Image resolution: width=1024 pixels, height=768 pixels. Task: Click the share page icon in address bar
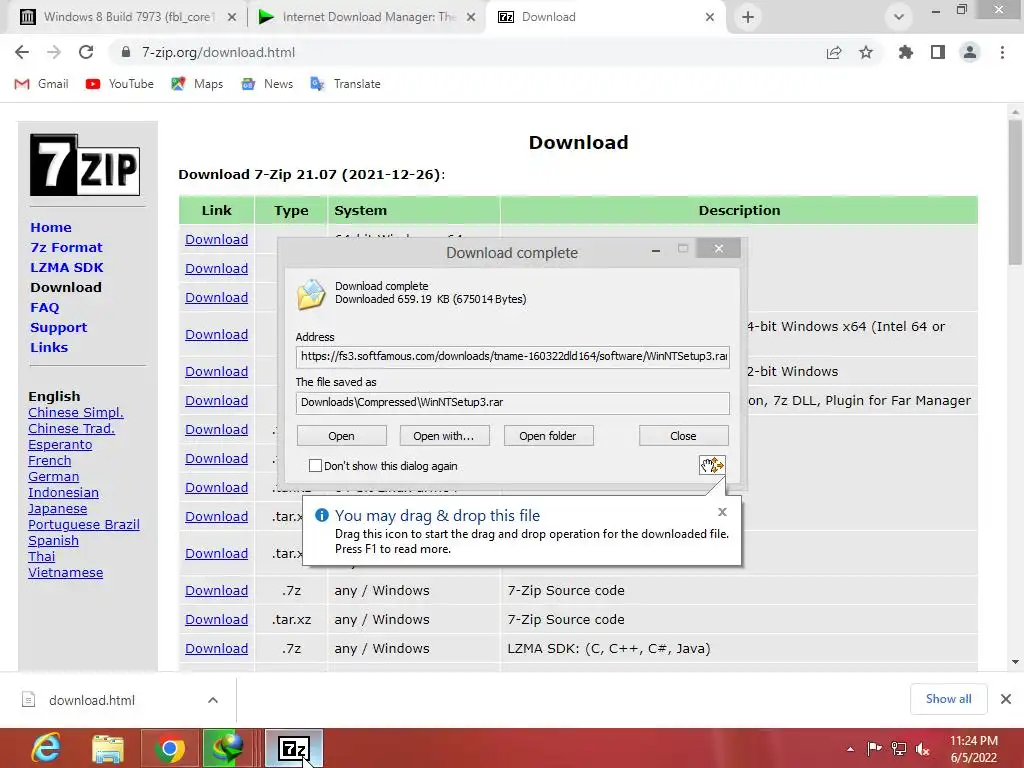pos(834,52)
